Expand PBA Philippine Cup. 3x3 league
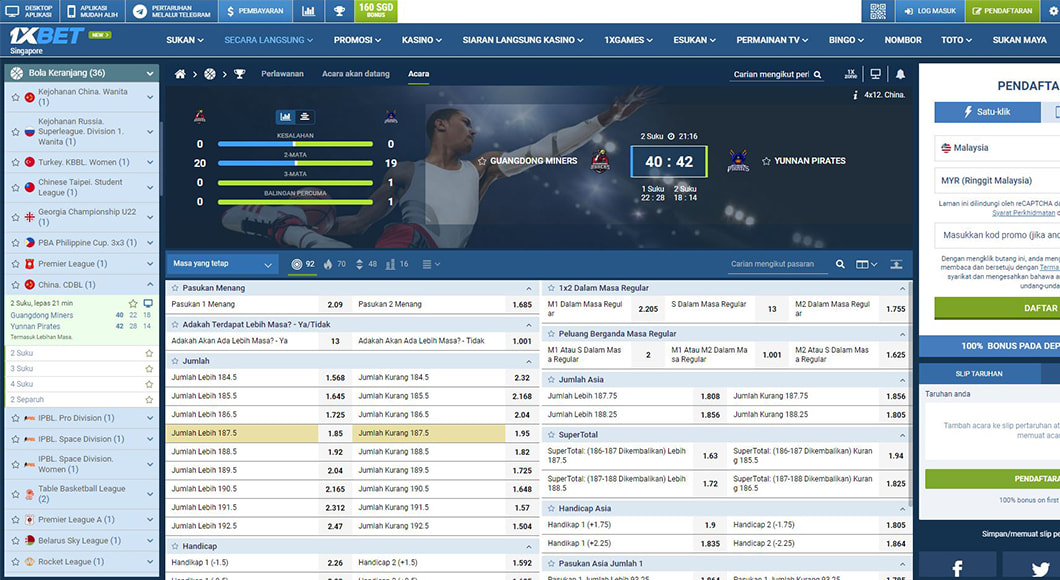The image size is (1060, 580). click(149, 243)
